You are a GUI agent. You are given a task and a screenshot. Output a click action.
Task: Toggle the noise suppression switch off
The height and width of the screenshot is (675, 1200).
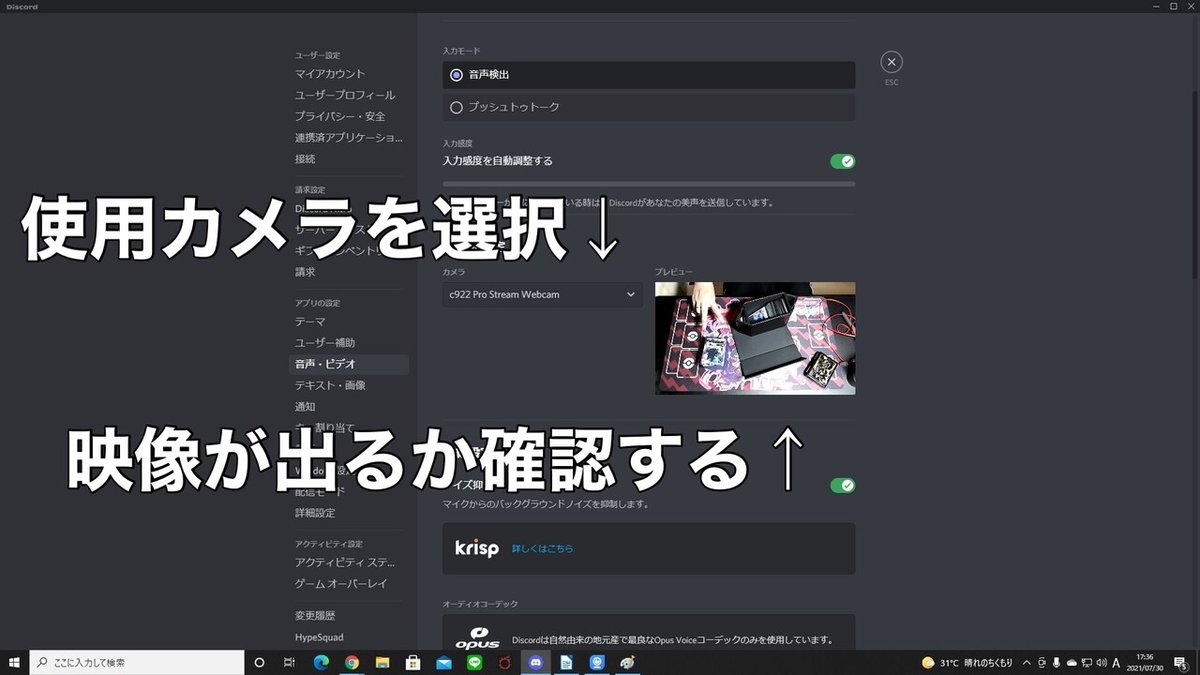pos(843,485)
